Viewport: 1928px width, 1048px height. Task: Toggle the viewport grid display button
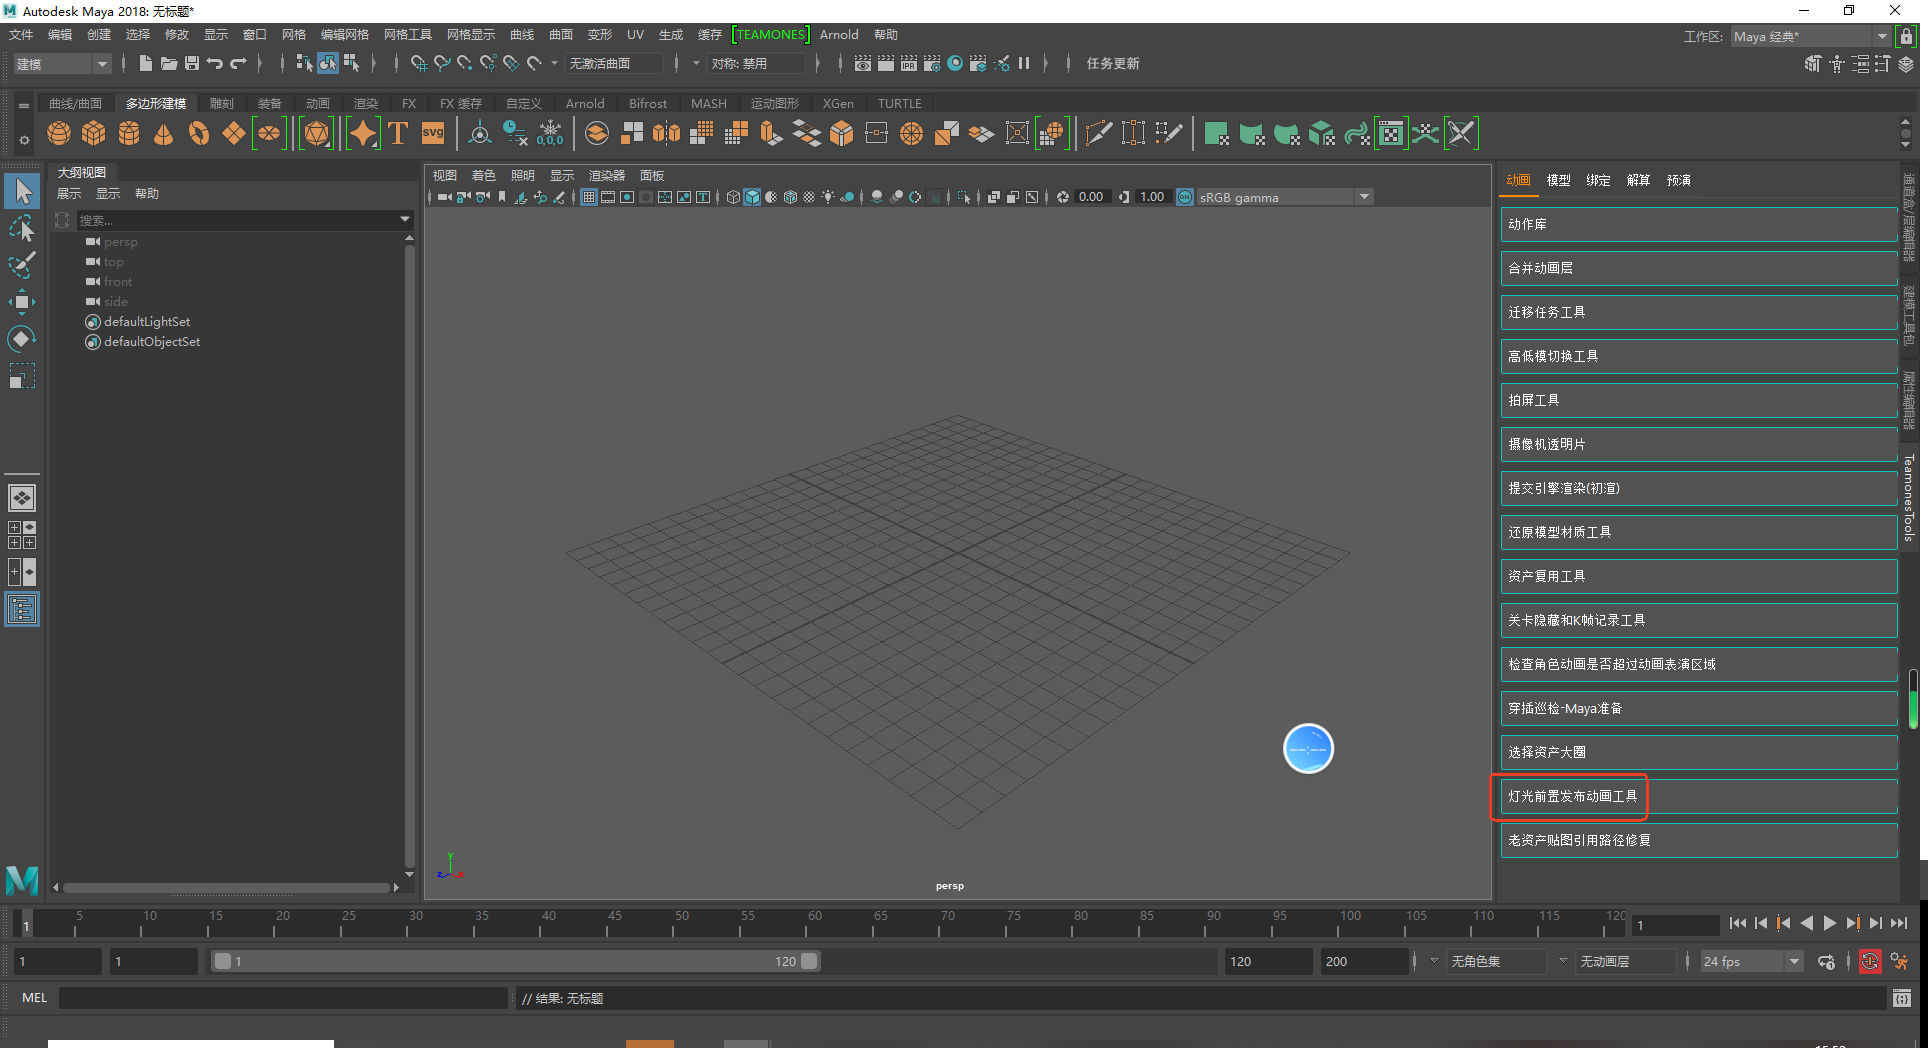[x=589, y=197]
